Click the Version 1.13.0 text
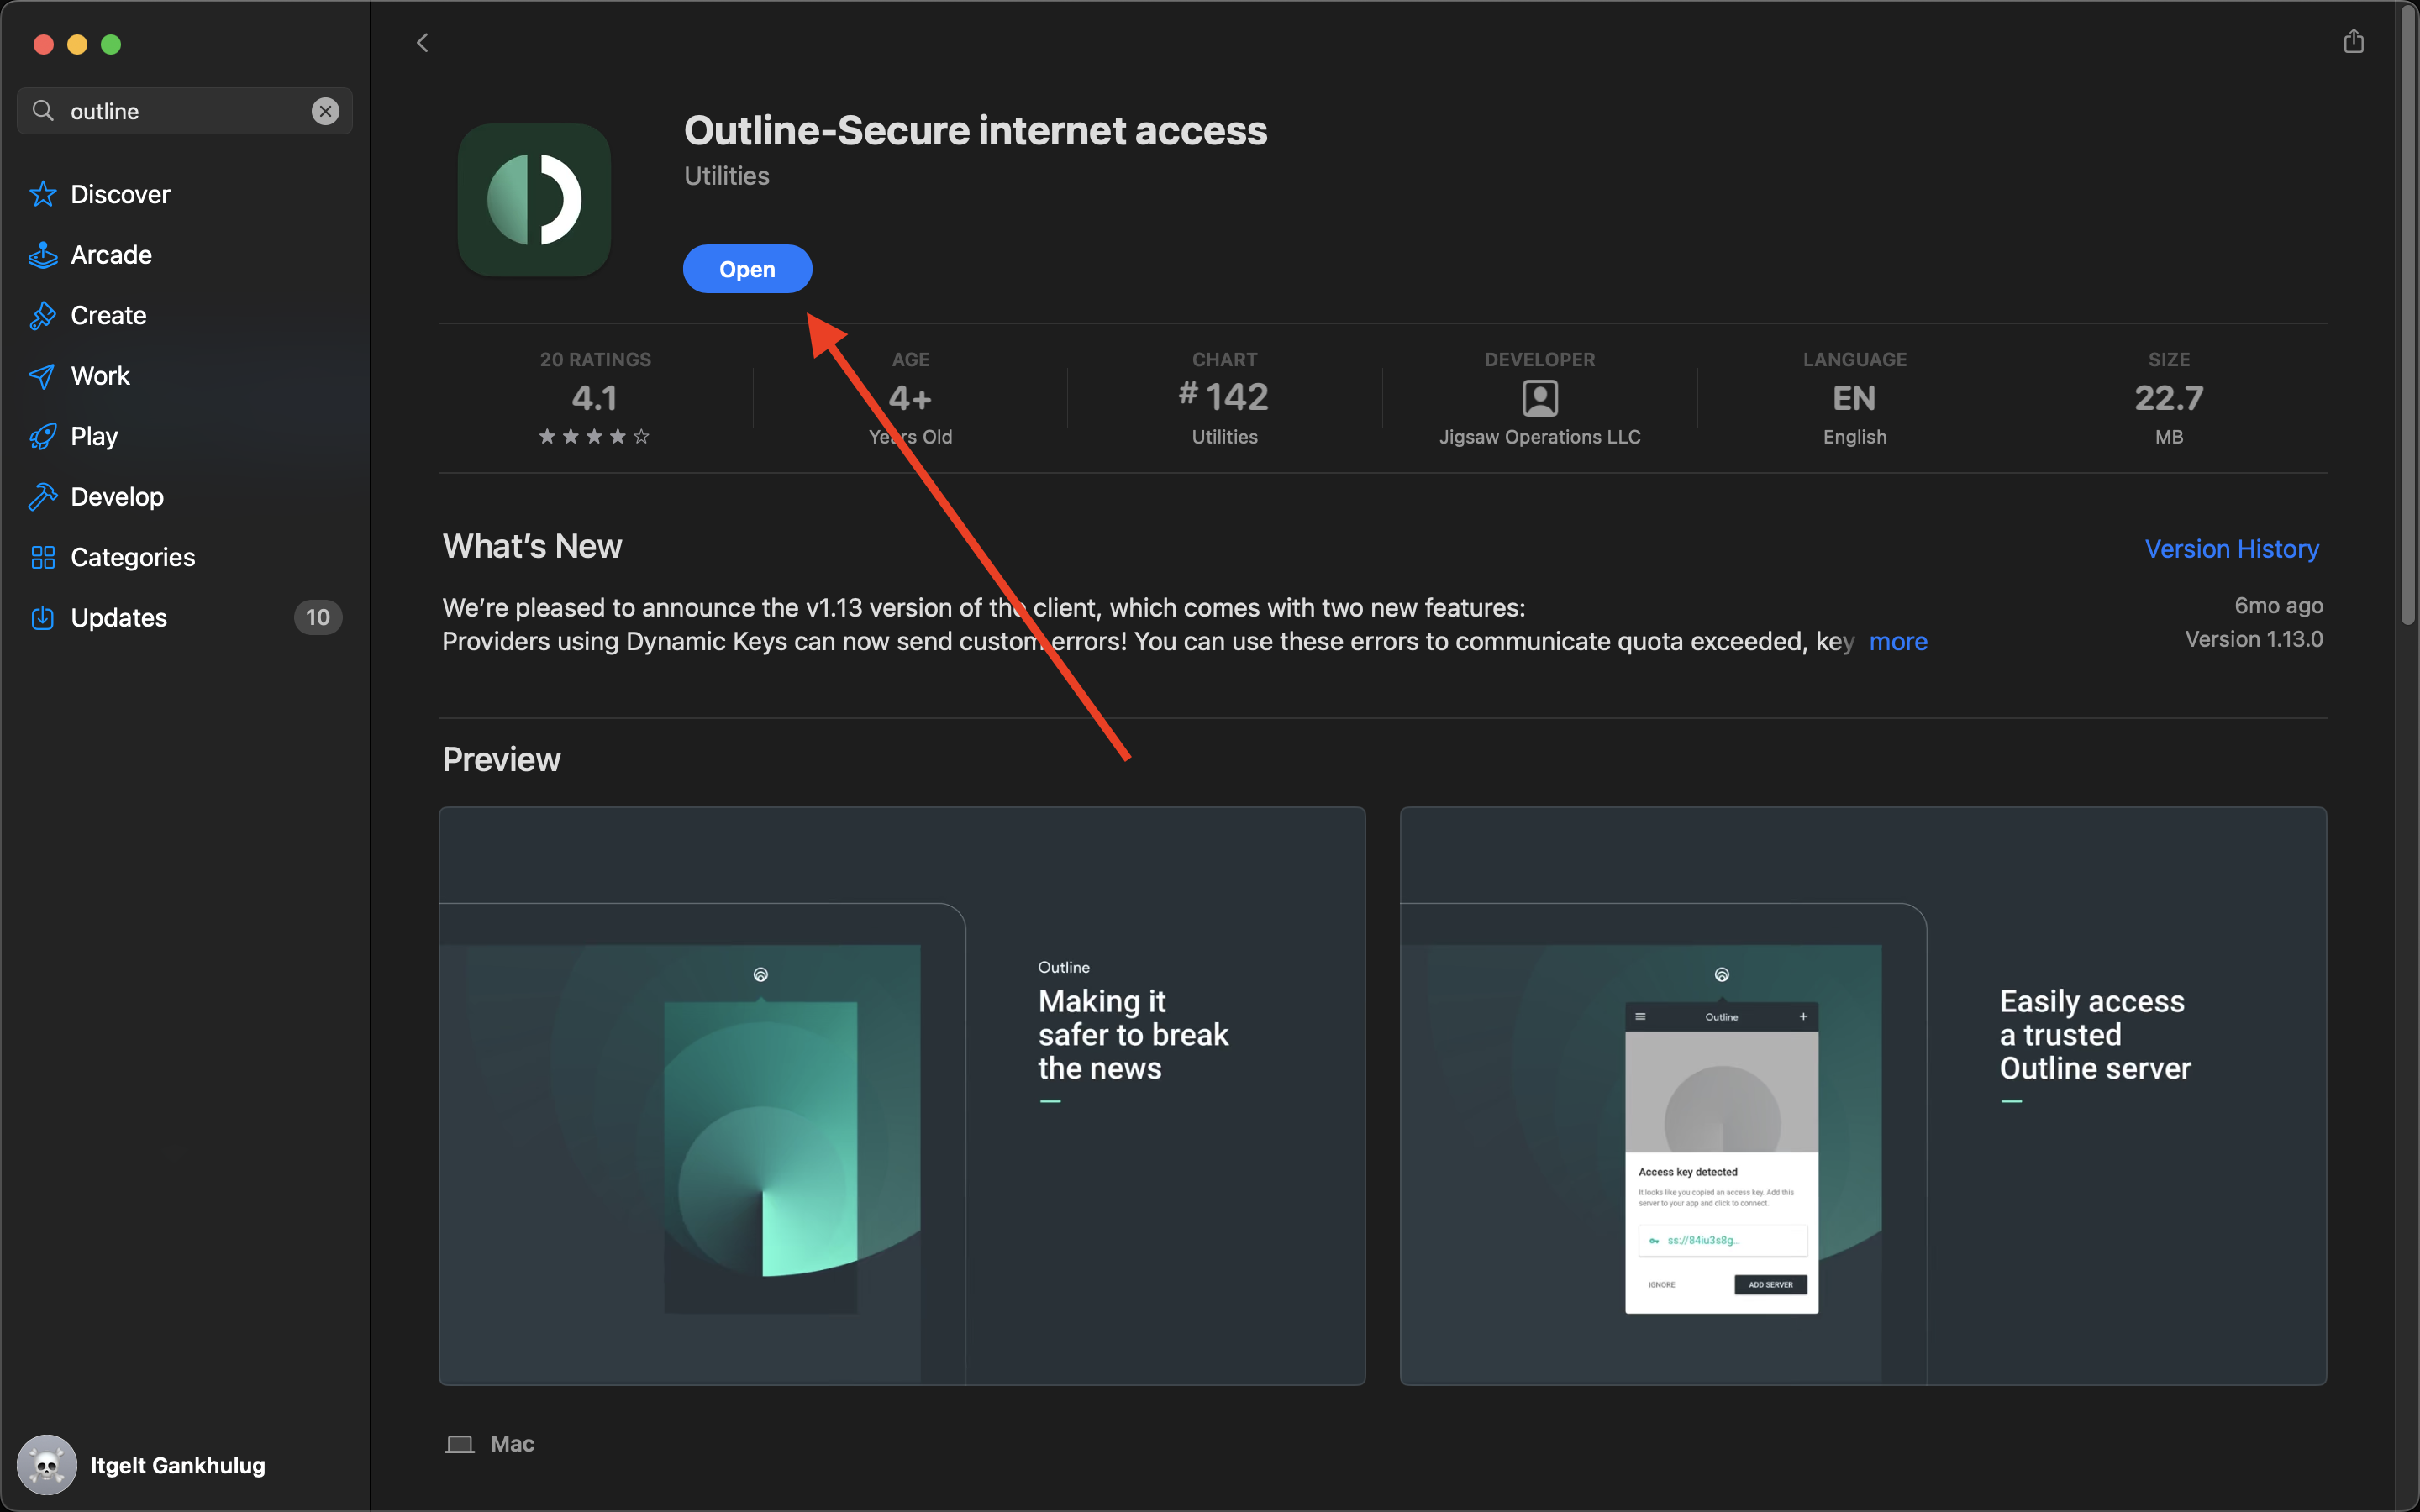 pyautogui.click(x=2253, y=639)
